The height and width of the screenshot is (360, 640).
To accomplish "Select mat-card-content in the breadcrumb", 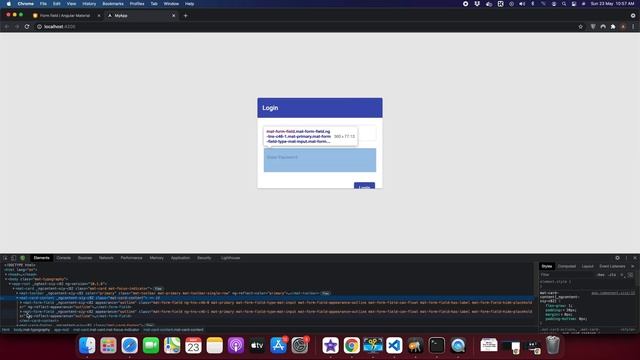I will (x=173, y=330).
